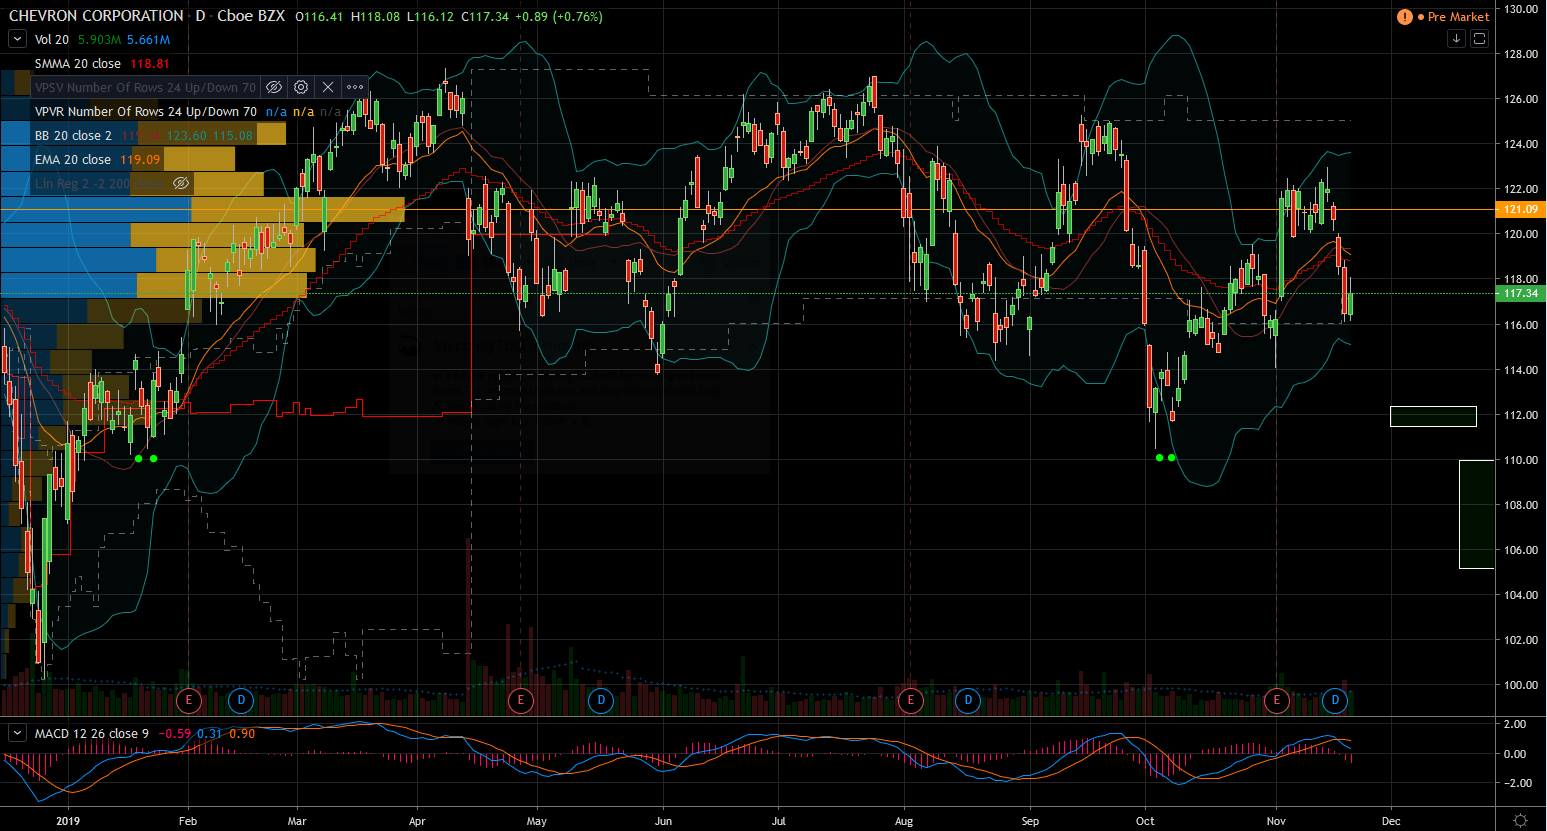This screenshot has width=1547, height=831.
Task: Click the 2019 label on the time axis
Action: tap(68, 821)
